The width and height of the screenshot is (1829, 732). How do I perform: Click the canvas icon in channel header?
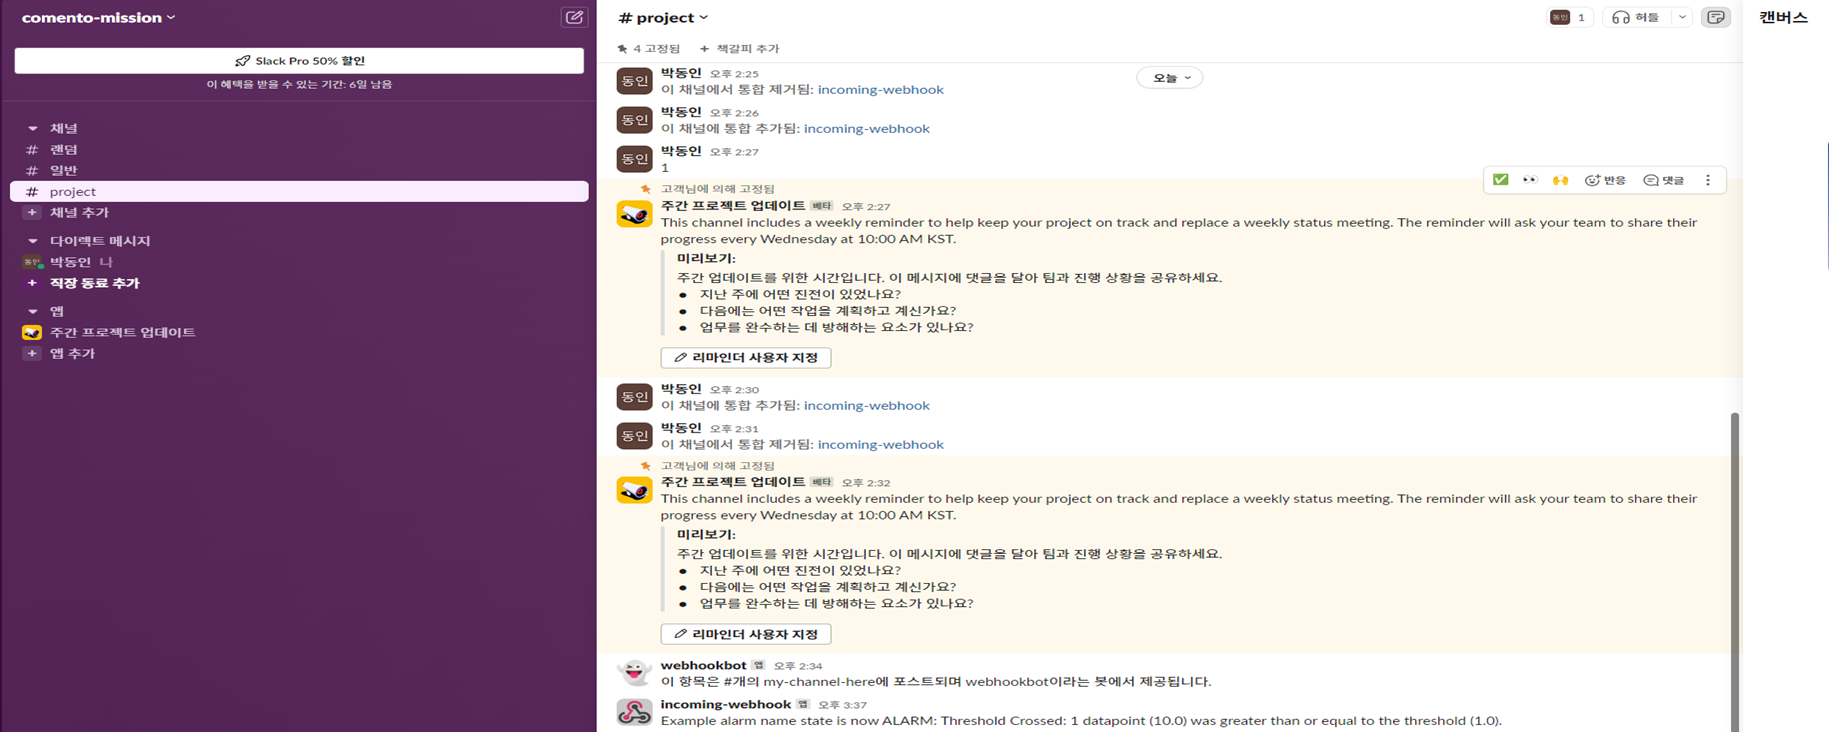click(x=1716, y=17)
